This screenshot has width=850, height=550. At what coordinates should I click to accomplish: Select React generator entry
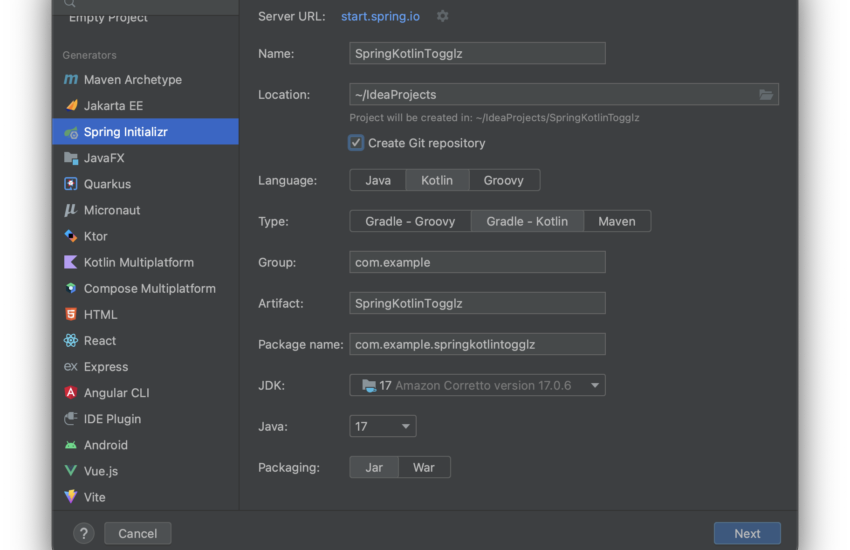click(145, 340)
